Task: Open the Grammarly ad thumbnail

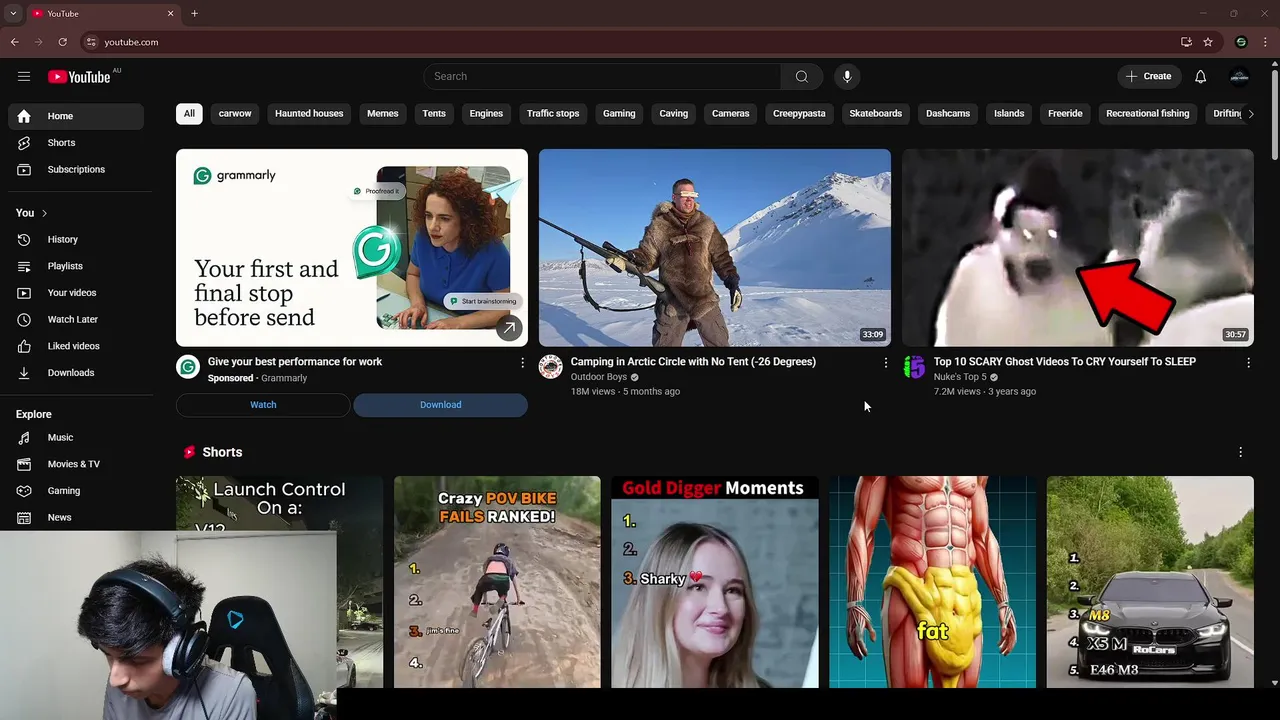Action: click(x=352, y=248)
